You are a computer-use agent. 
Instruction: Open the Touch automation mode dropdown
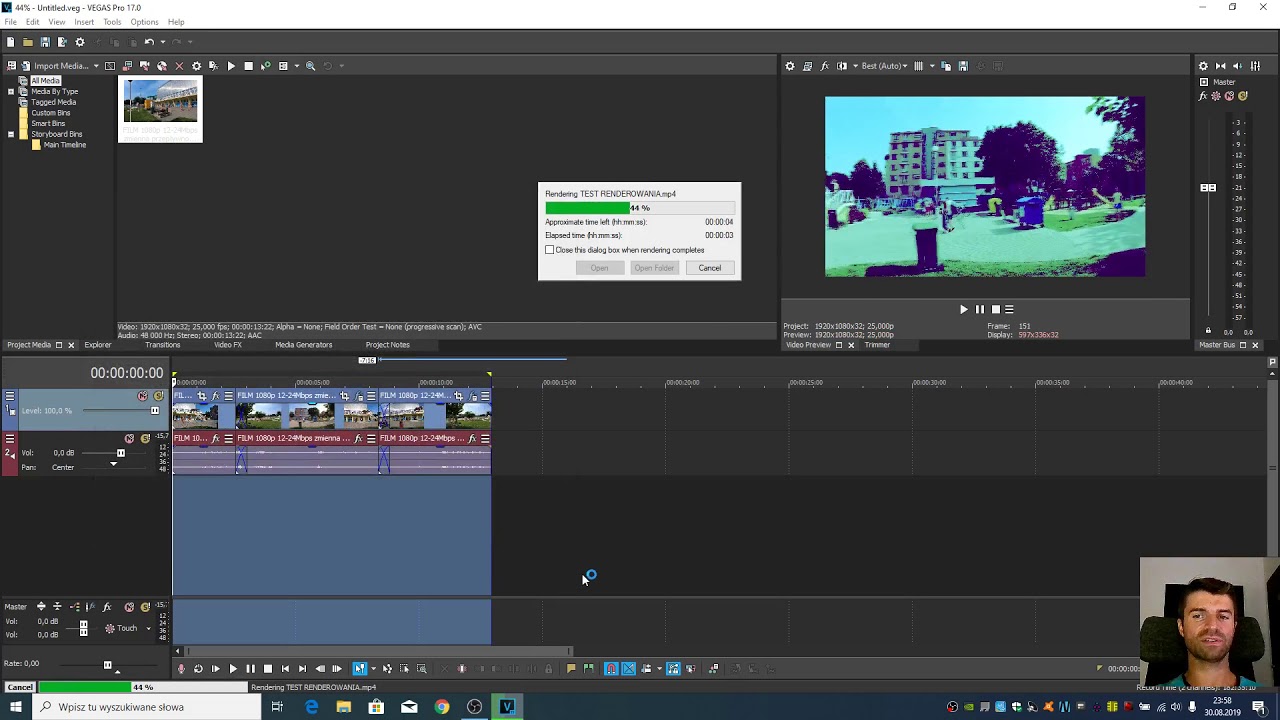(148, 628)
